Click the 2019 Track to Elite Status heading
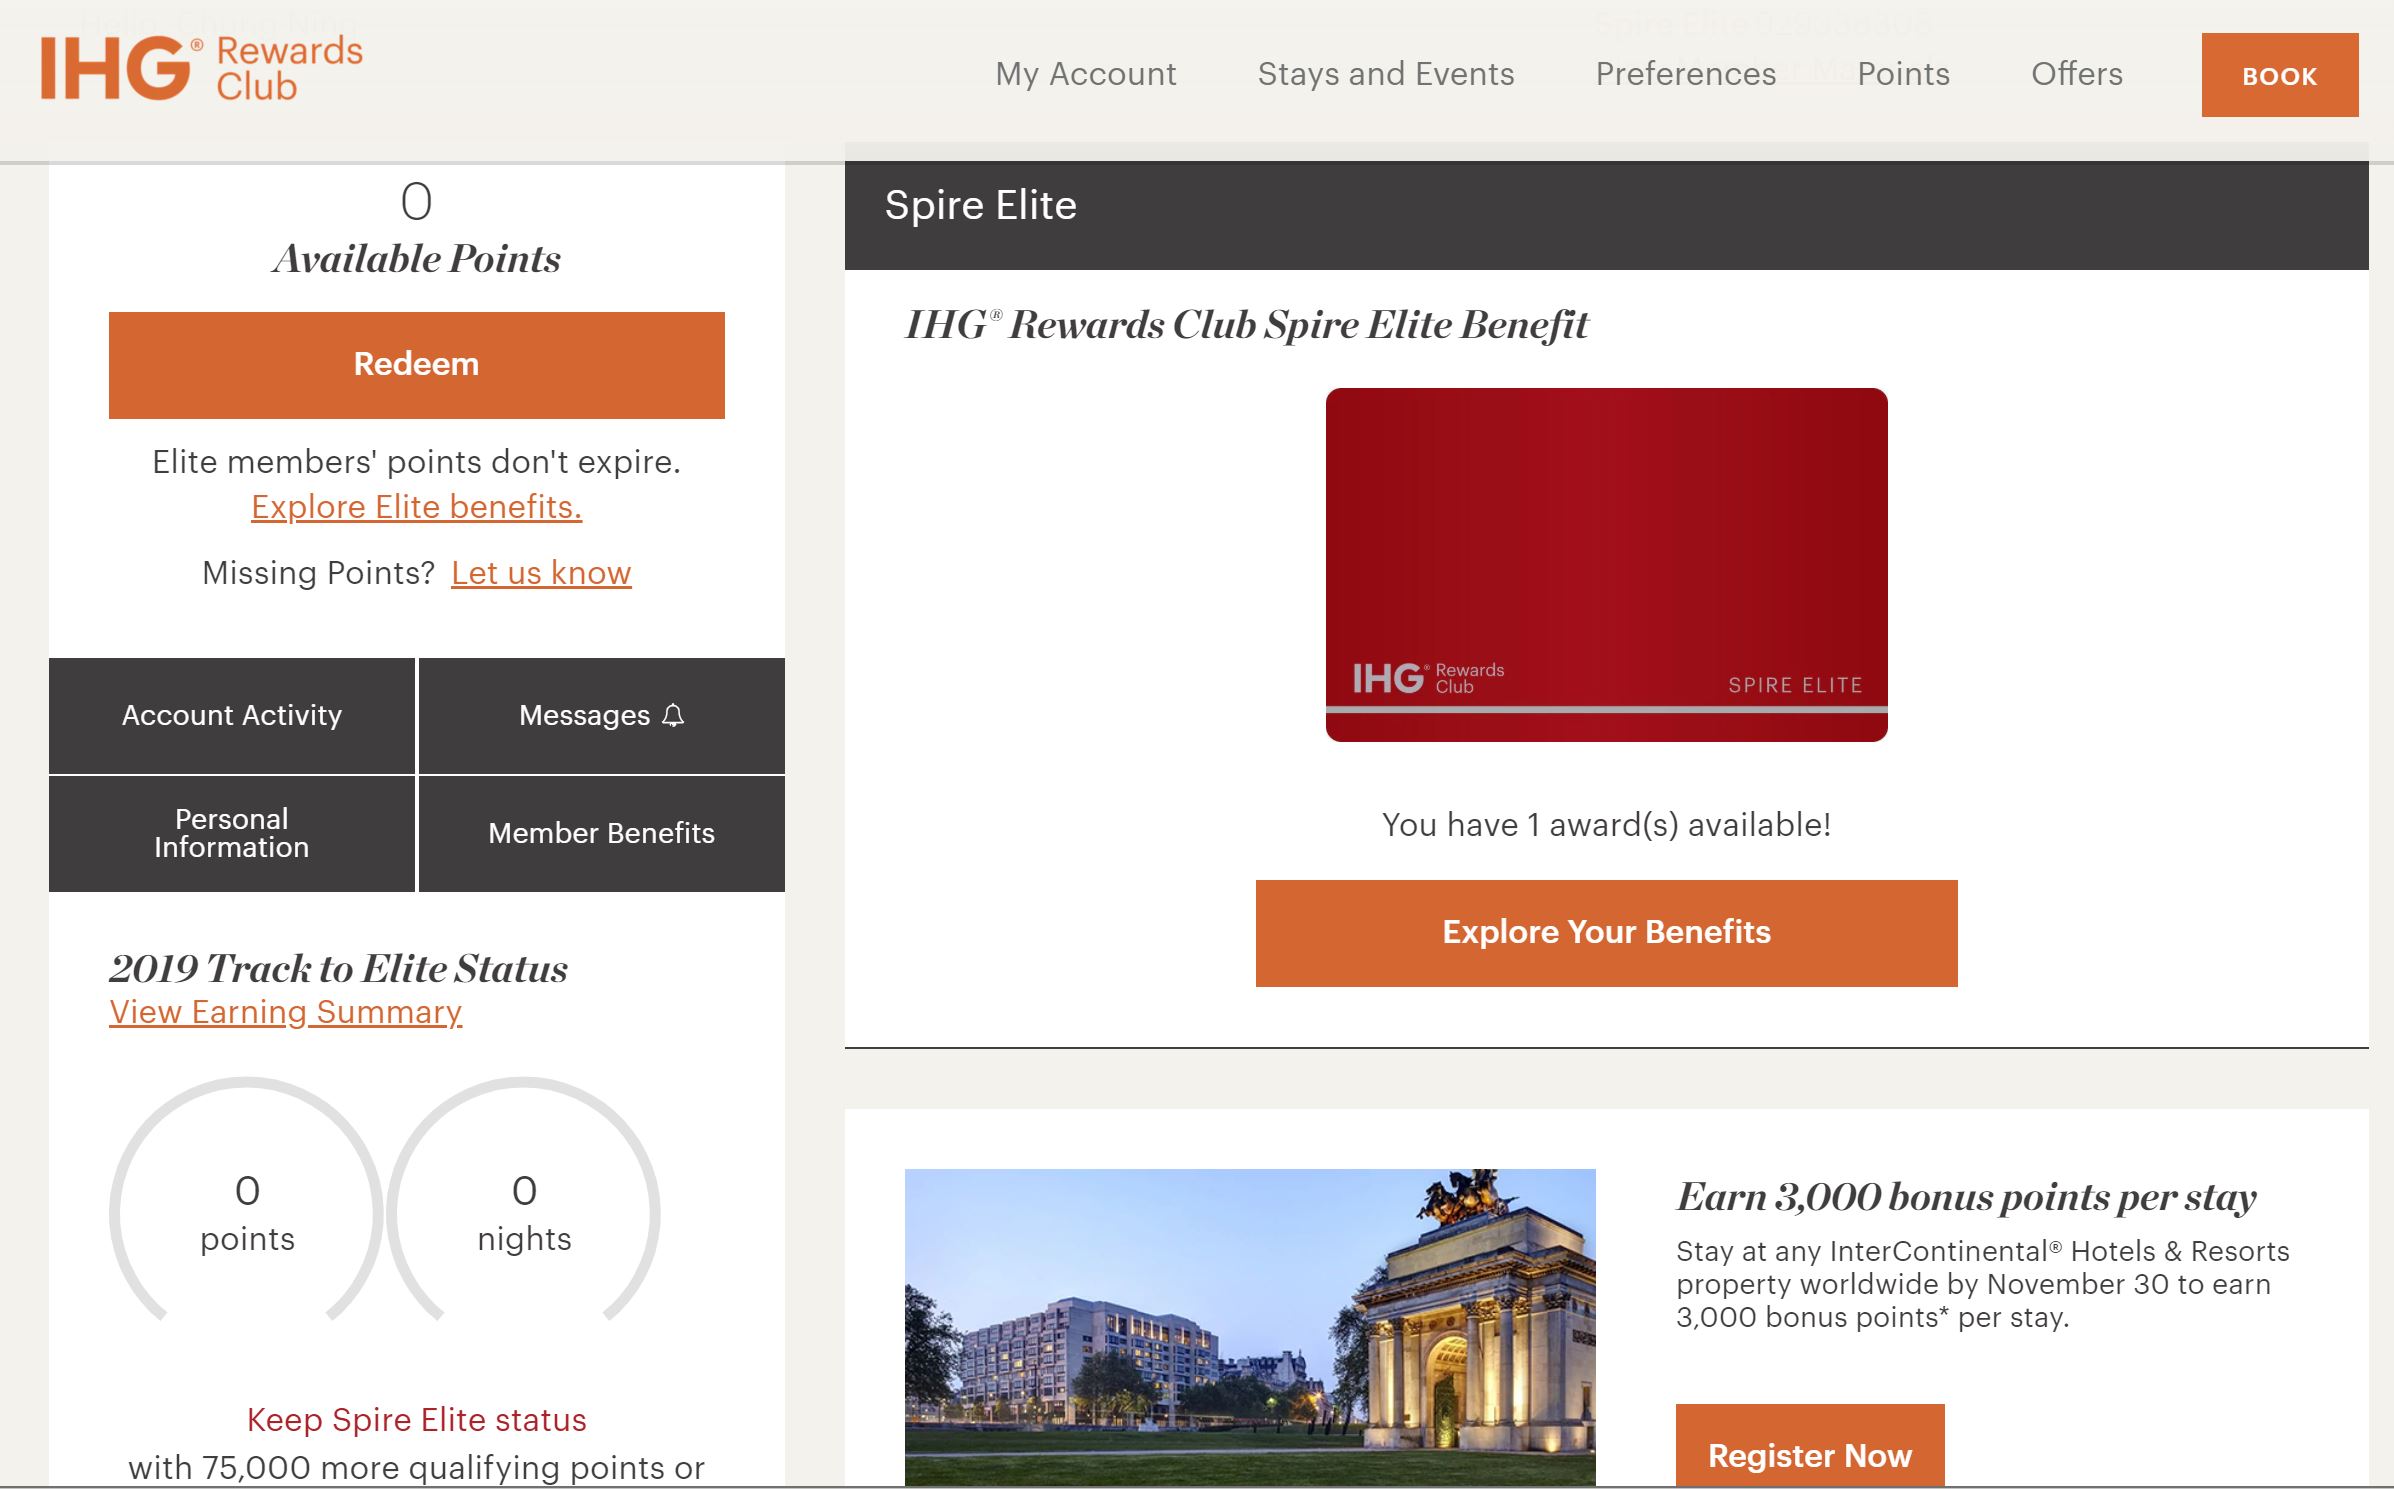 (x=339, y=969)
